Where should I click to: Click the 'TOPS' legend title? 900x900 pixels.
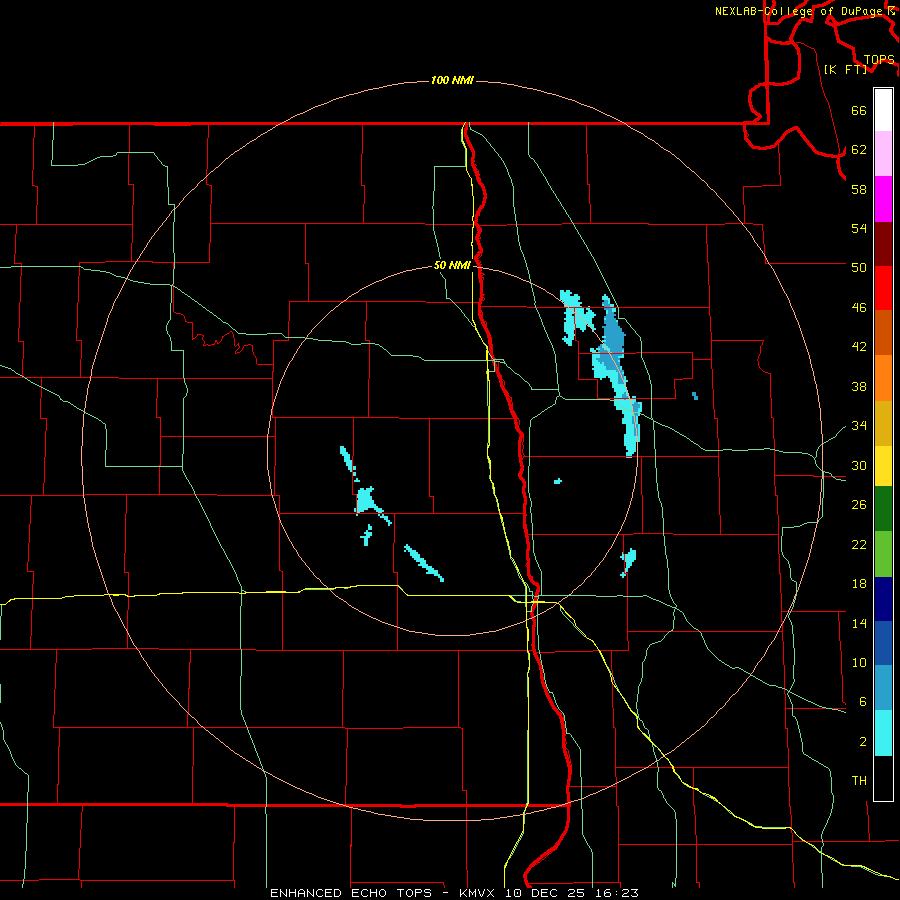[x=879, y=59]
